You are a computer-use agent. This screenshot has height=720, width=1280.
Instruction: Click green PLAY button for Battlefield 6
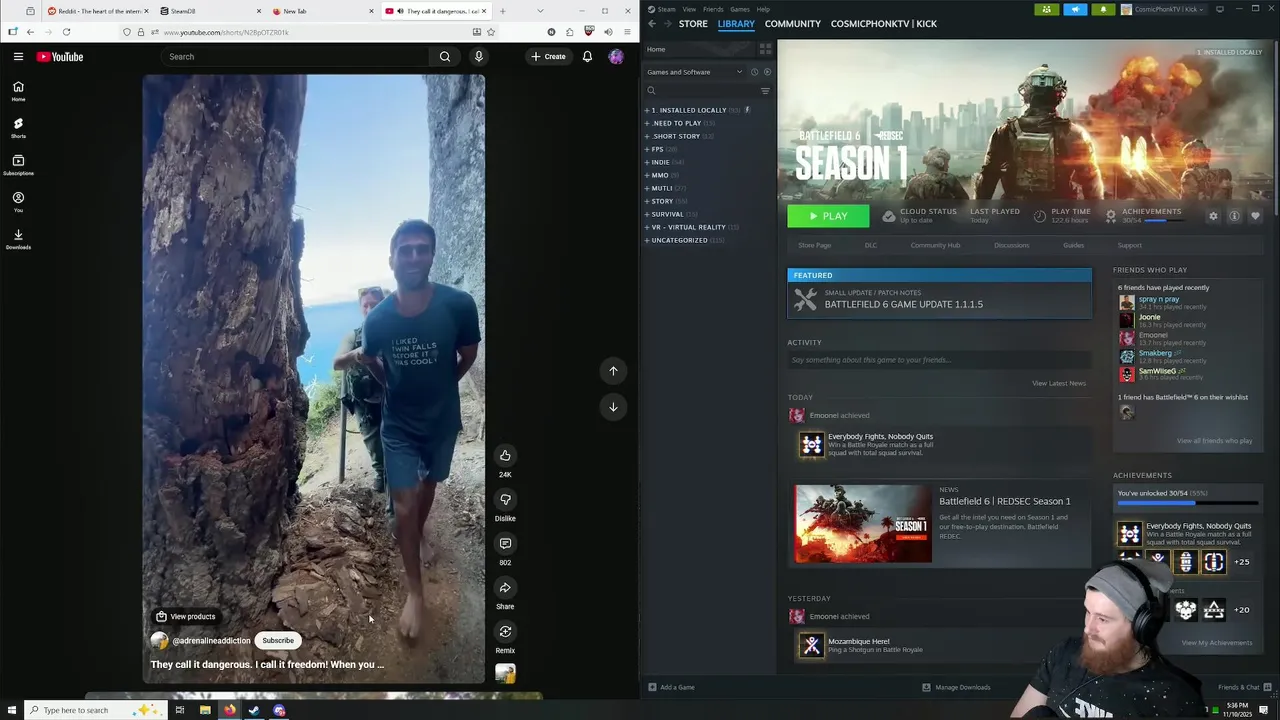click(x=828, y=216)
